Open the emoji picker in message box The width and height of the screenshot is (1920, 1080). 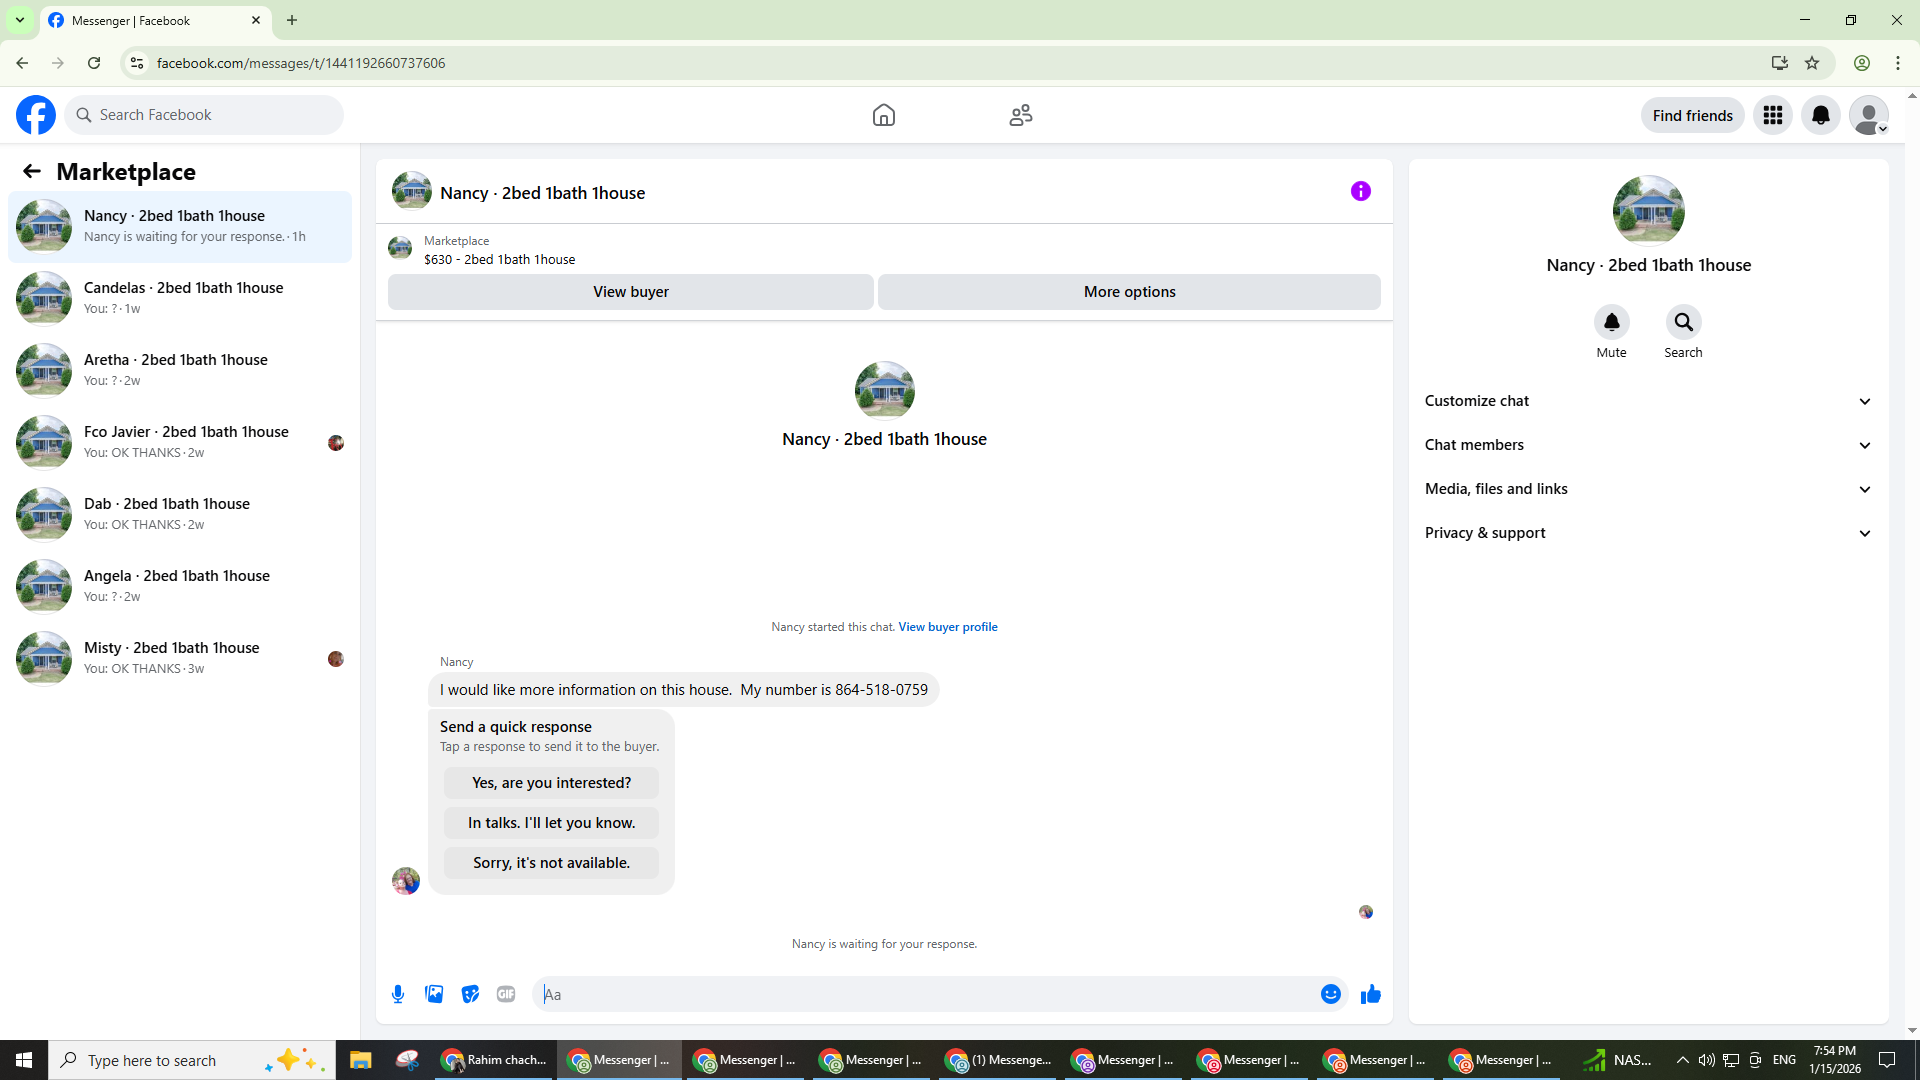(1330, 994)
